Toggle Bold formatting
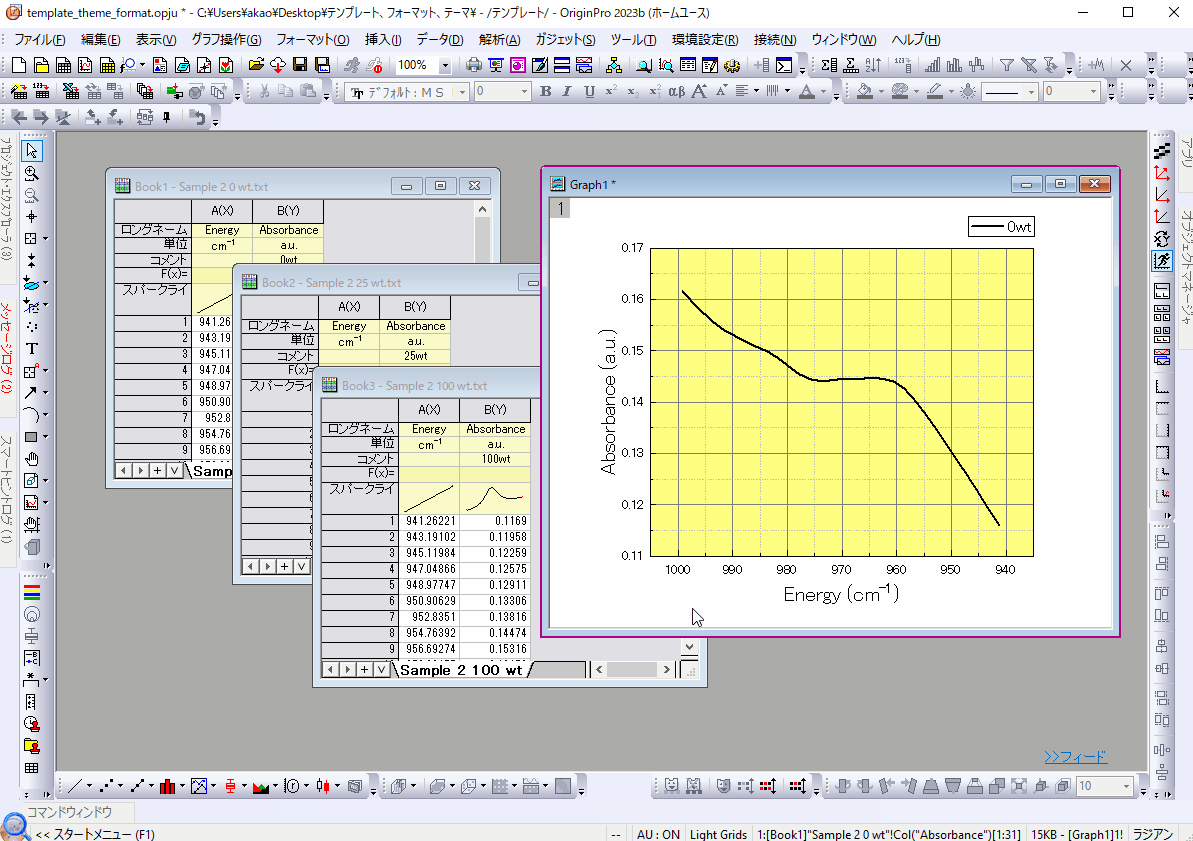This screenshot has width=1193, height=841. click(546, 92)
